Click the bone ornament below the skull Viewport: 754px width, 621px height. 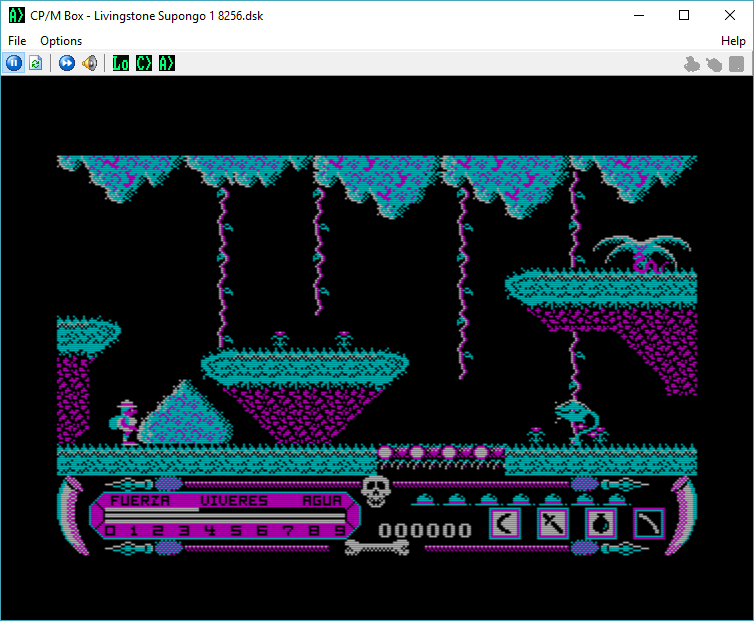pyautogui.click(x=377, y=547)
